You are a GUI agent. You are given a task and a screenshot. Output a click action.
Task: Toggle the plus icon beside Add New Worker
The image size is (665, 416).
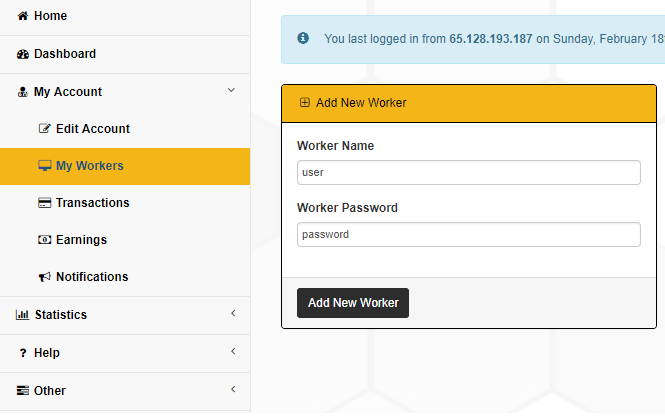coord(305,102)
